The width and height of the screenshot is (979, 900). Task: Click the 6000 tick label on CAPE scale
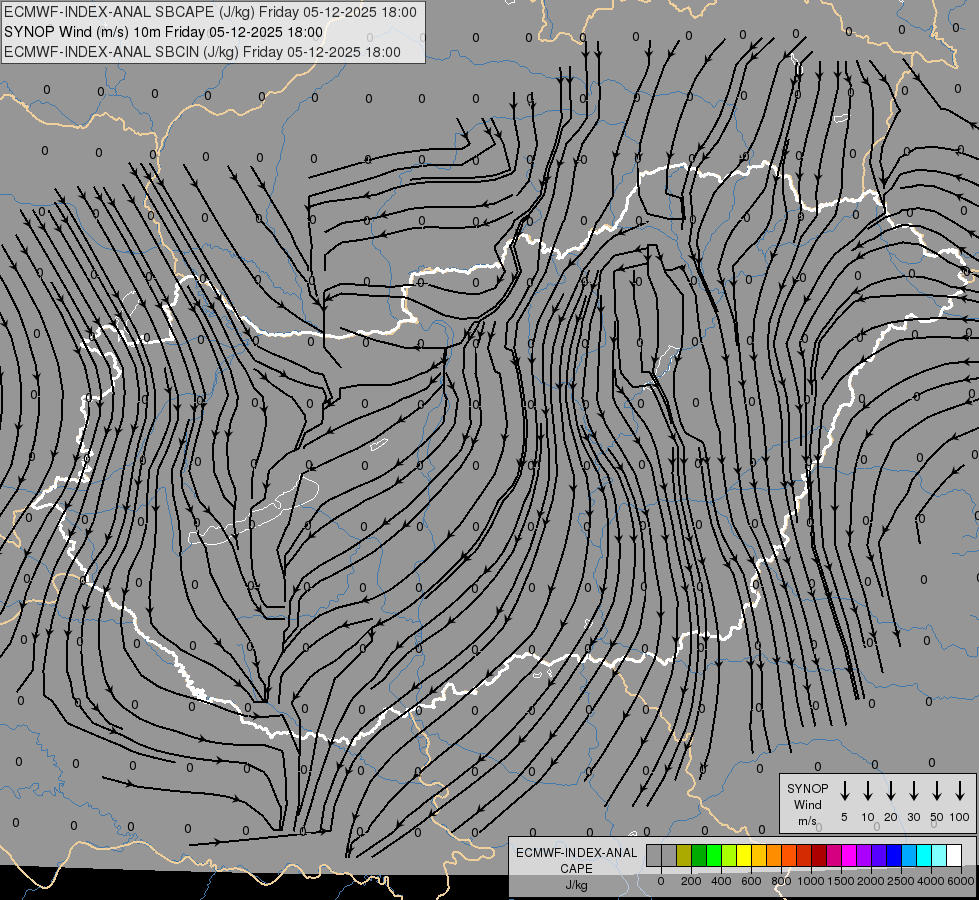pyautogui.click(x=961, y=881)
